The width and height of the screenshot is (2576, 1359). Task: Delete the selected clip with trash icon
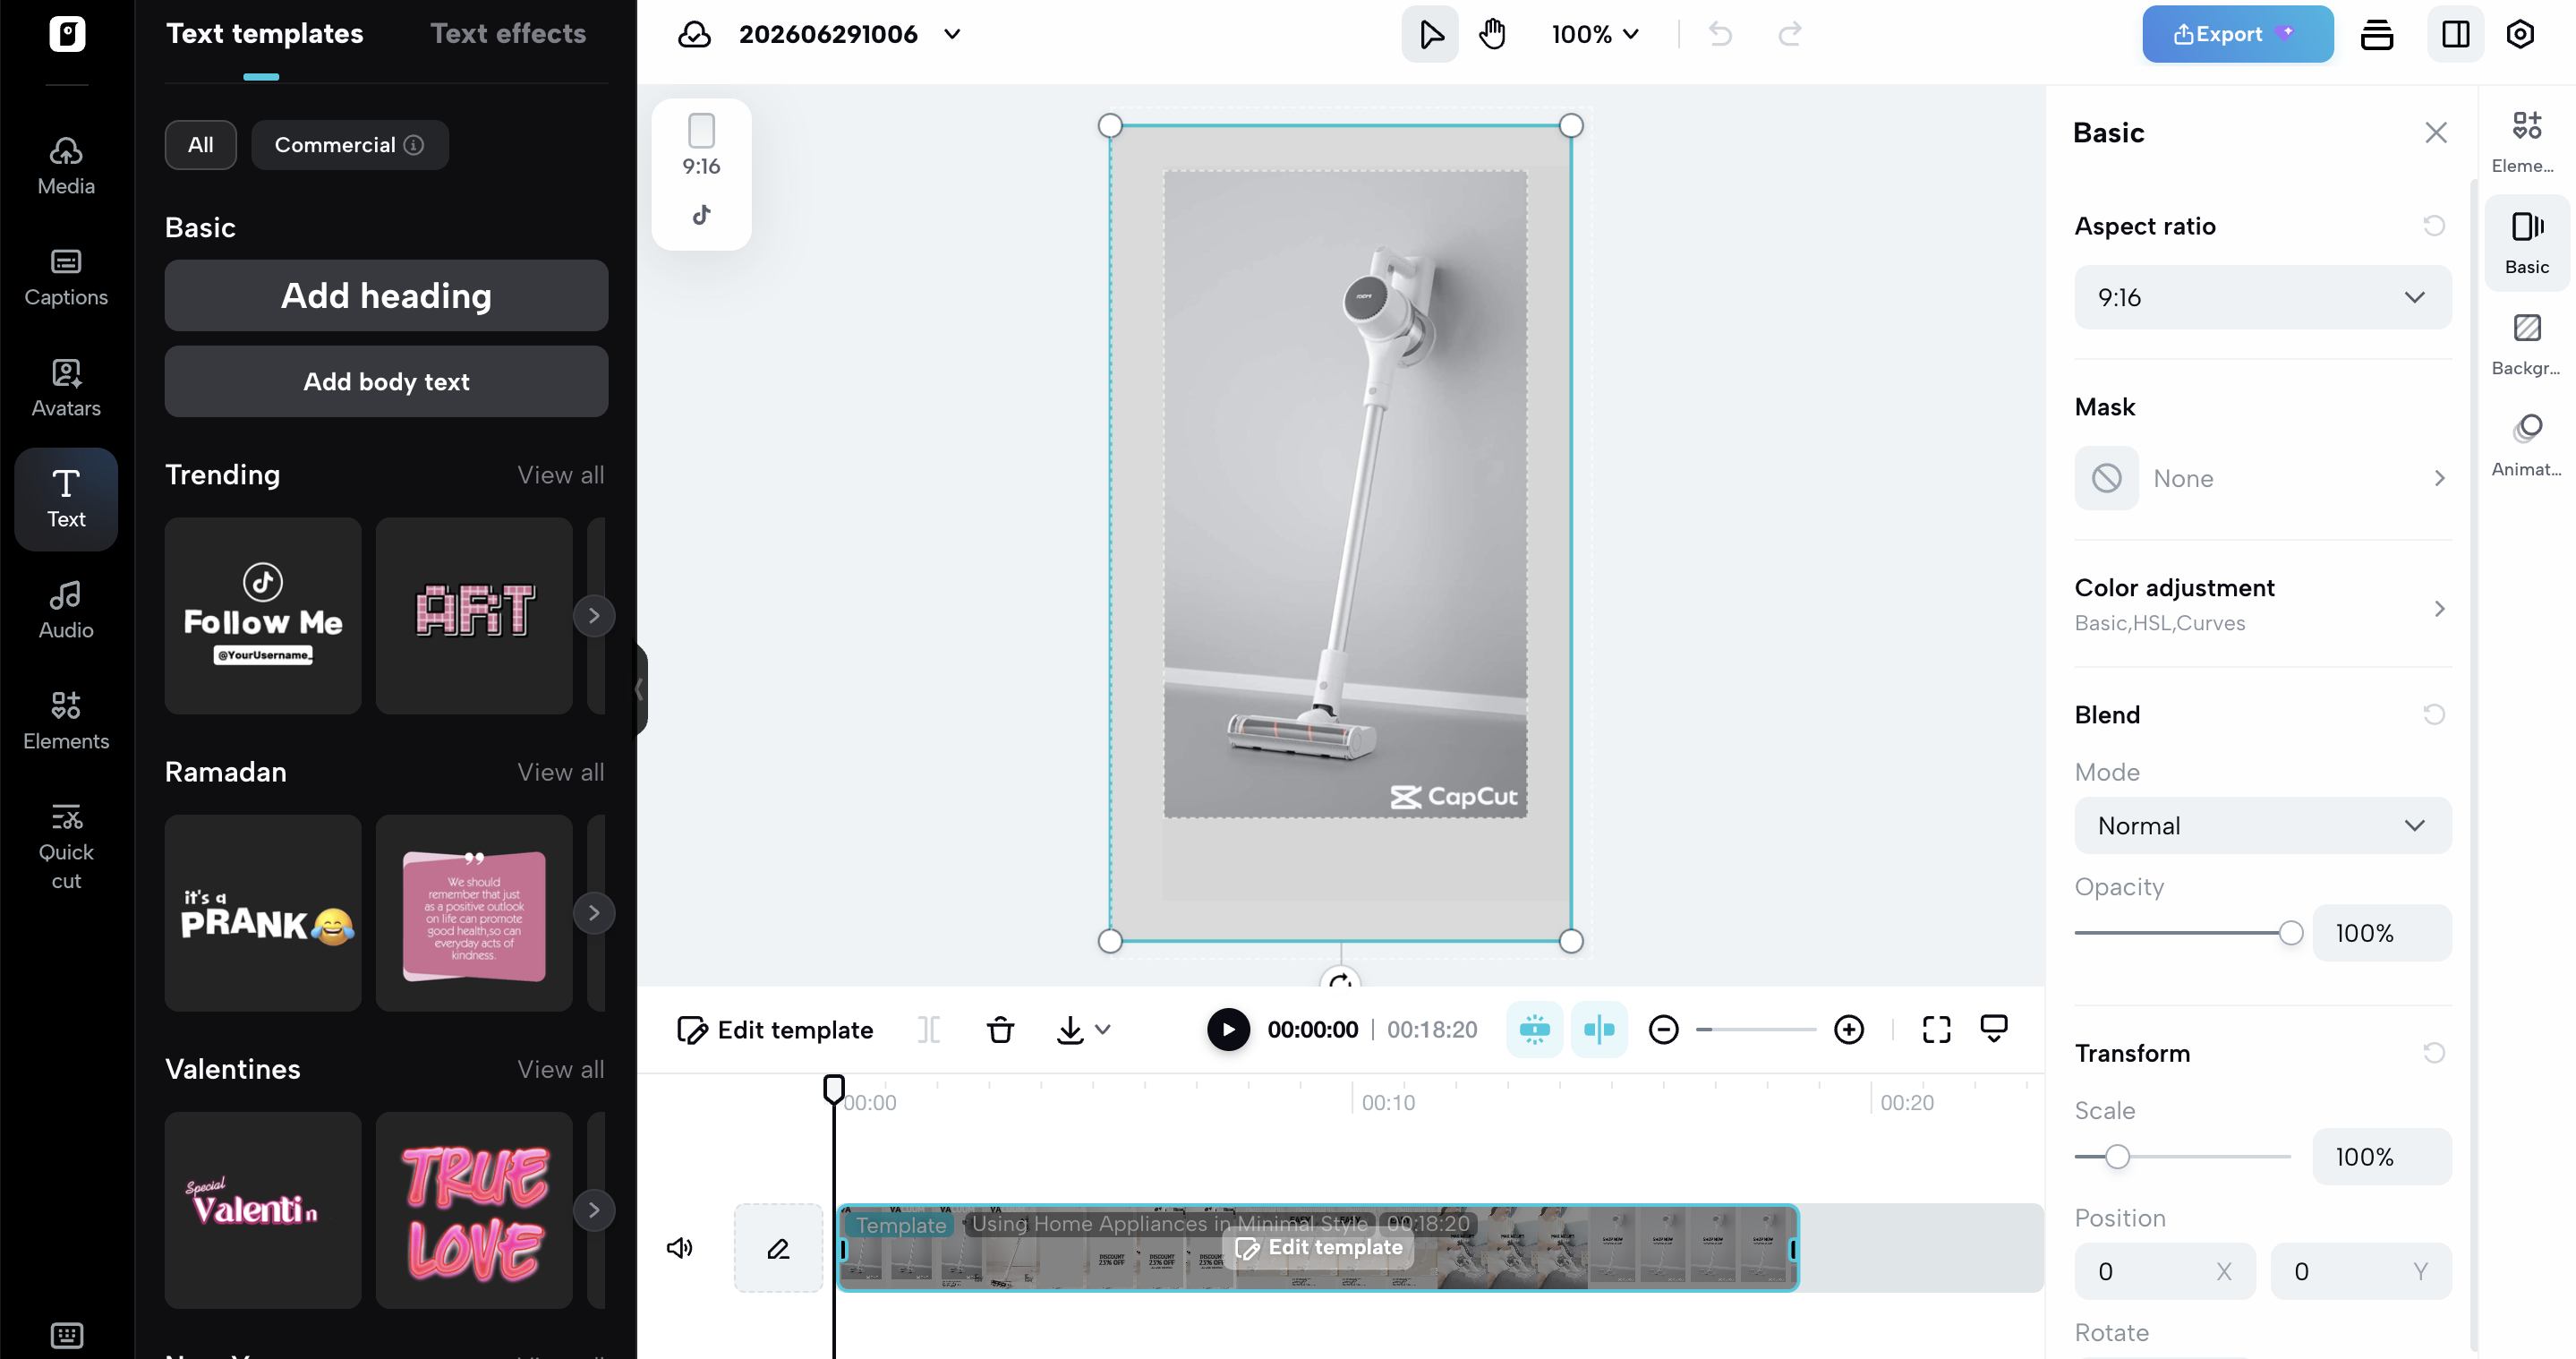pyautogui.click(x=1000, y=1029)
